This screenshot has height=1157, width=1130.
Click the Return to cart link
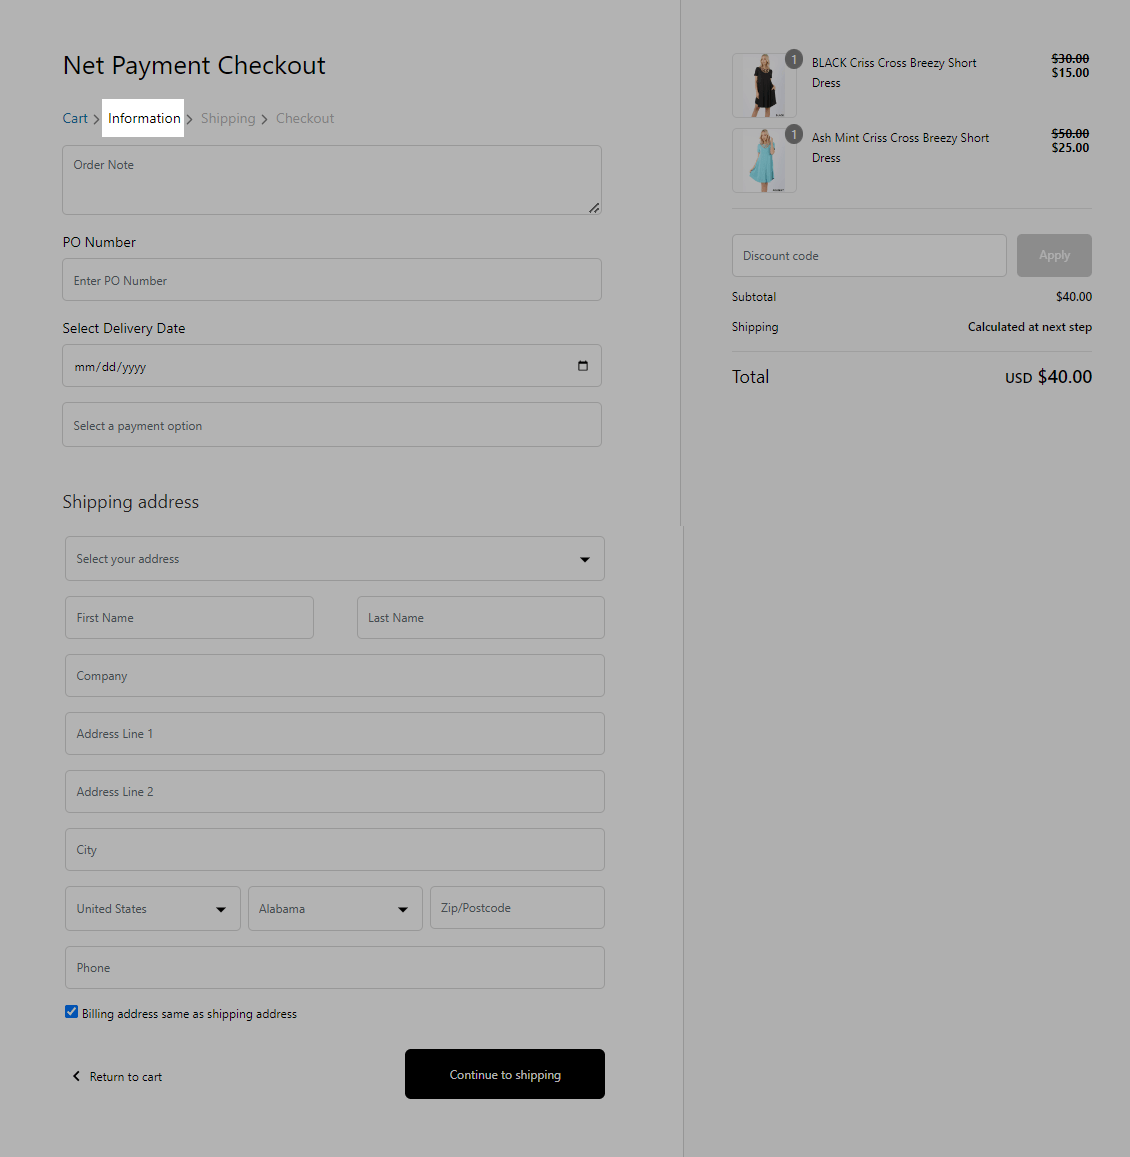[x=124, y=1076]
